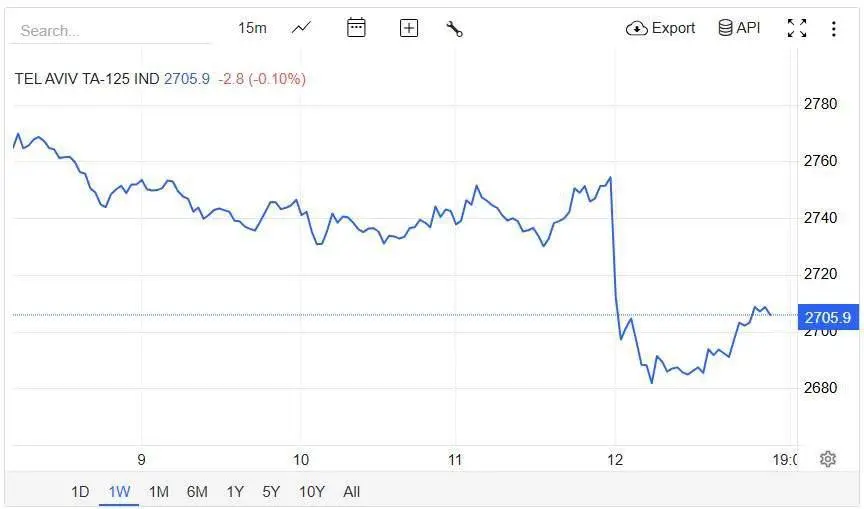The image size is (864, 509).
Task: Choose the 1Y time range
Action: pos(235,491)
